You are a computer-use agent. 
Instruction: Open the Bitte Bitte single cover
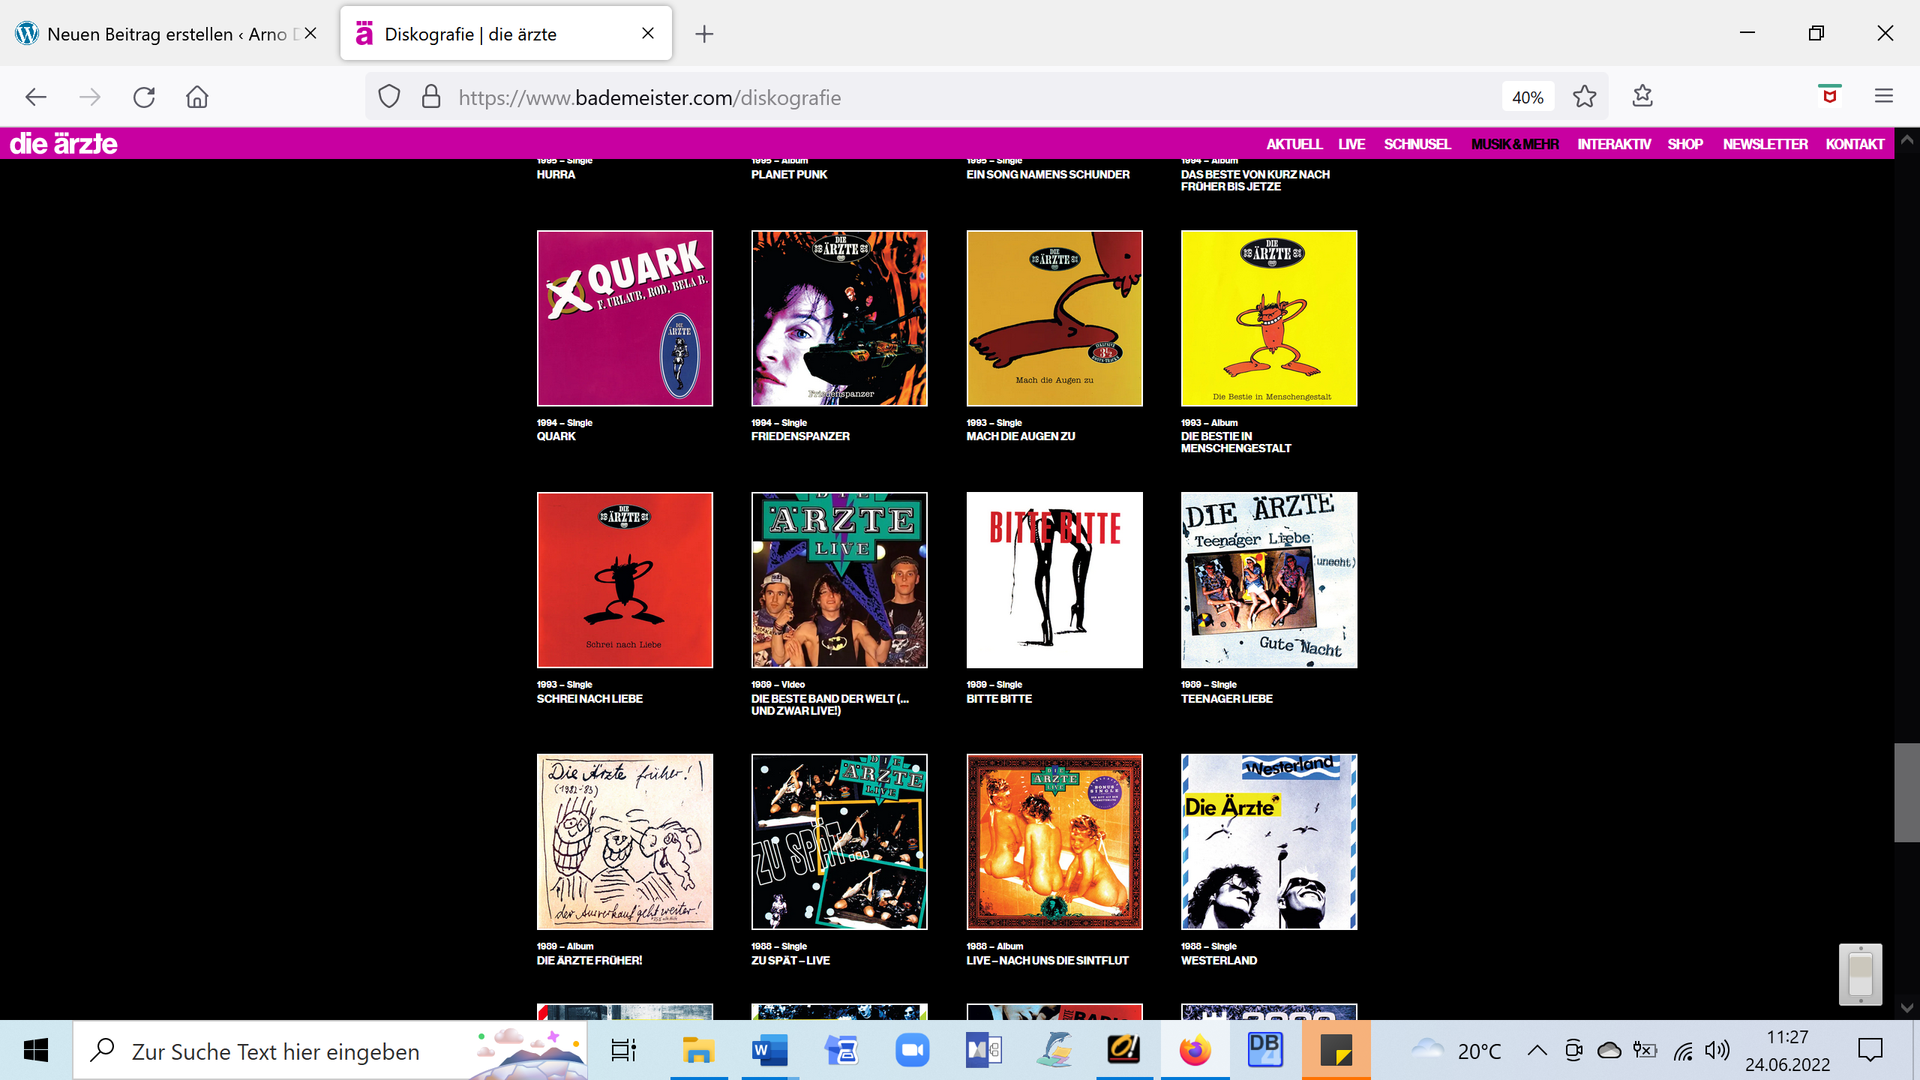tap(1054, 580)
